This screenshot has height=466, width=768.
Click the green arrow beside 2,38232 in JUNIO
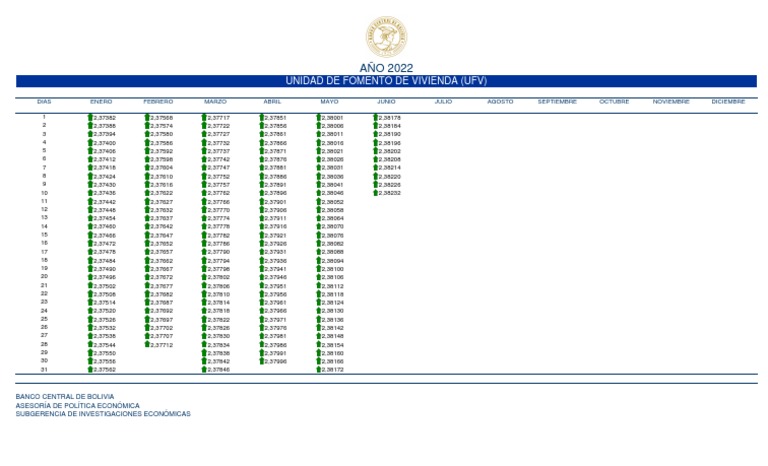coord(376,193)
